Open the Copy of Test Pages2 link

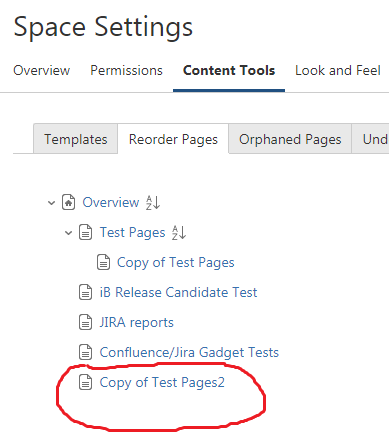[162, 383]
